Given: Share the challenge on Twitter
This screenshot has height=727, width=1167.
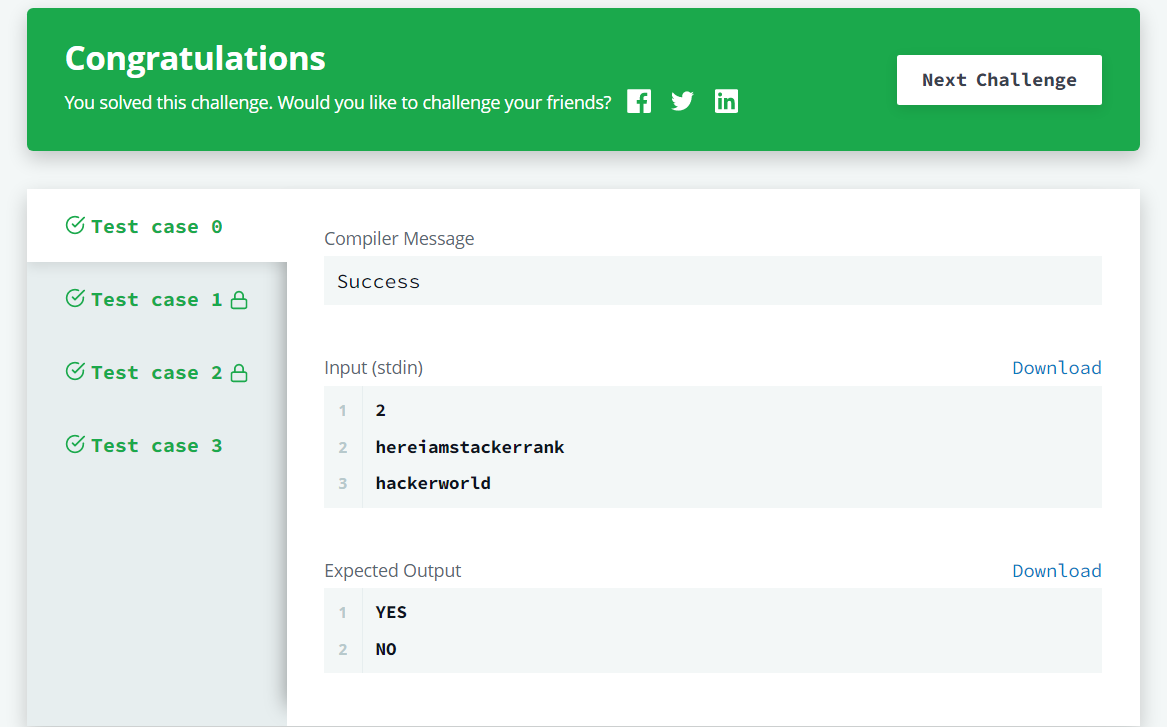Looking at the screenshot, I should coord(682,101).
